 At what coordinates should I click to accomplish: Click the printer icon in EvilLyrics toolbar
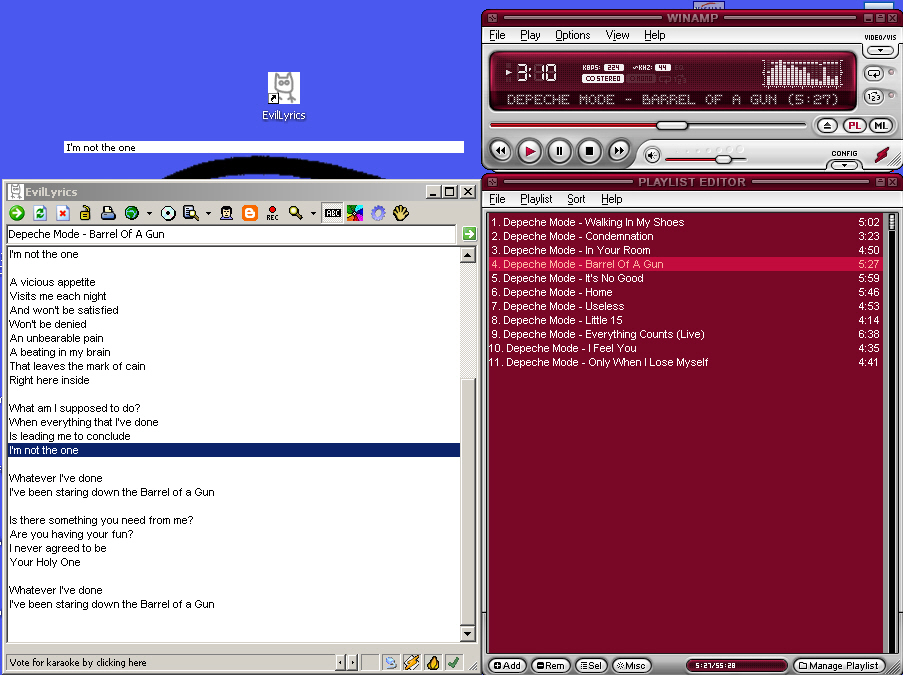[x=108, y=213]
